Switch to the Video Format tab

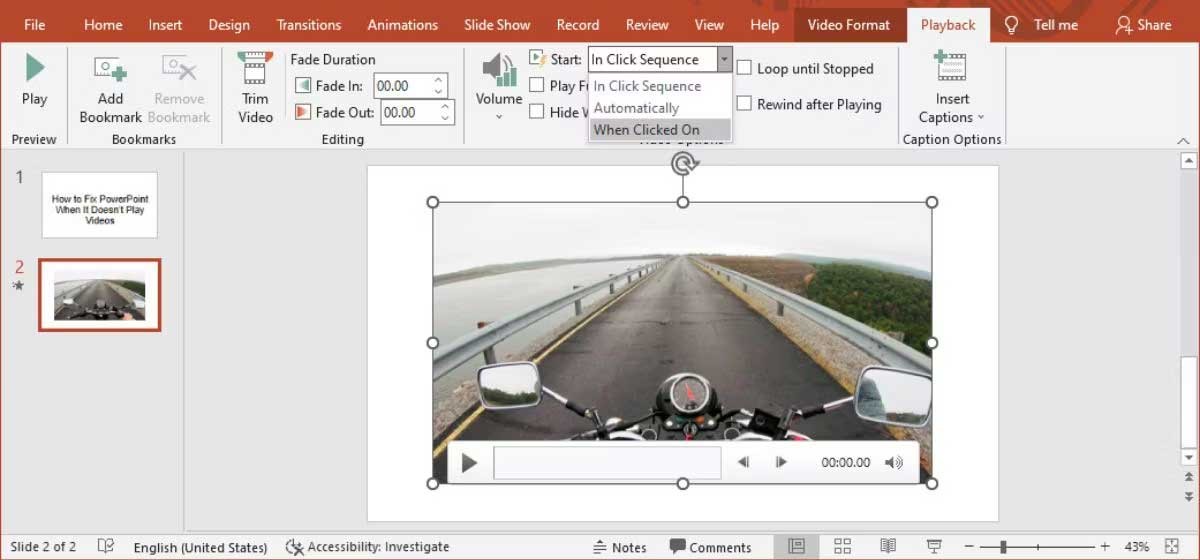pyautogui.click(x=848, y=25)
